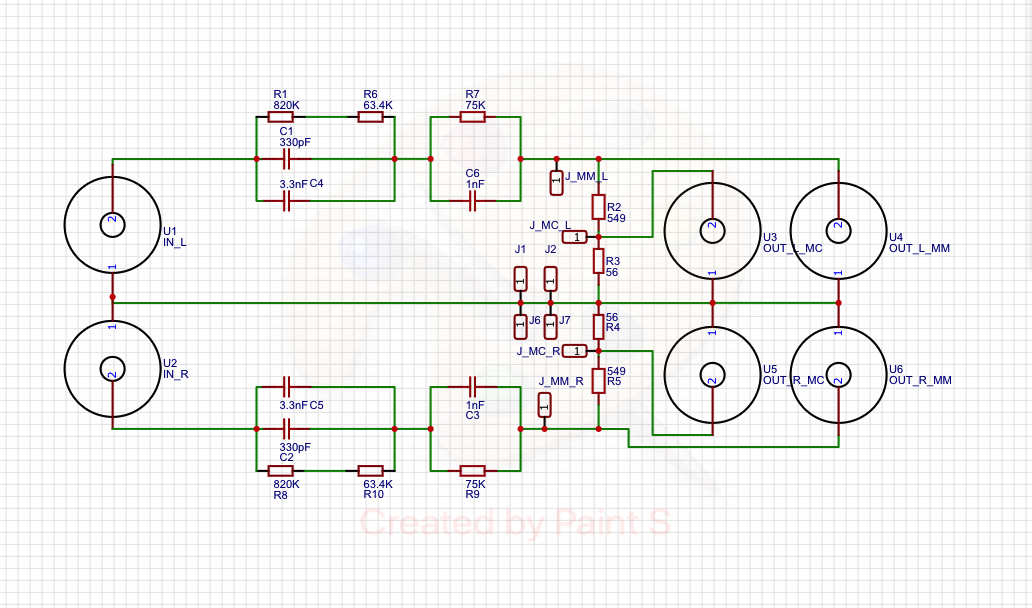Click the C3 1nF capacitor symbol

(x=473, y=387)
